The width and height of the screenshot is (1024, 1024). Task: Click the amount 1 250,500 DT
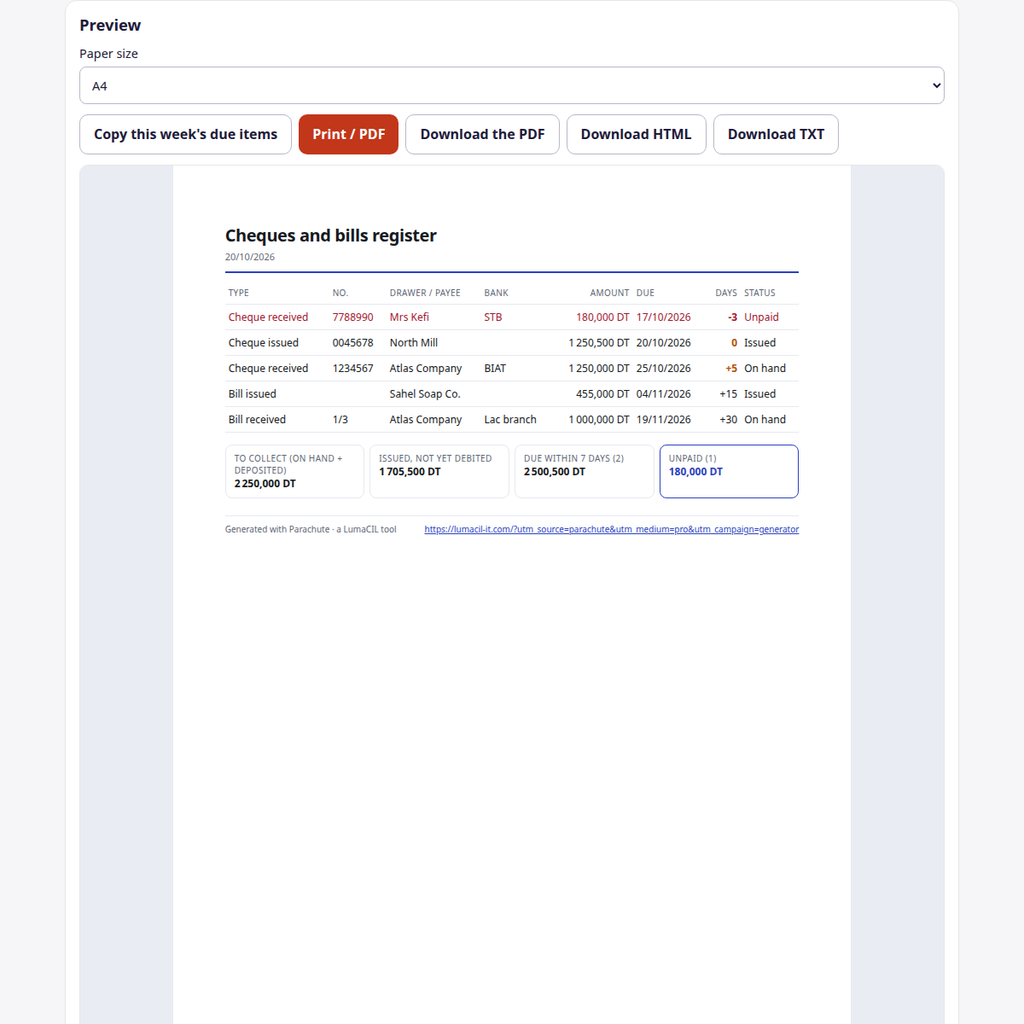599,343
